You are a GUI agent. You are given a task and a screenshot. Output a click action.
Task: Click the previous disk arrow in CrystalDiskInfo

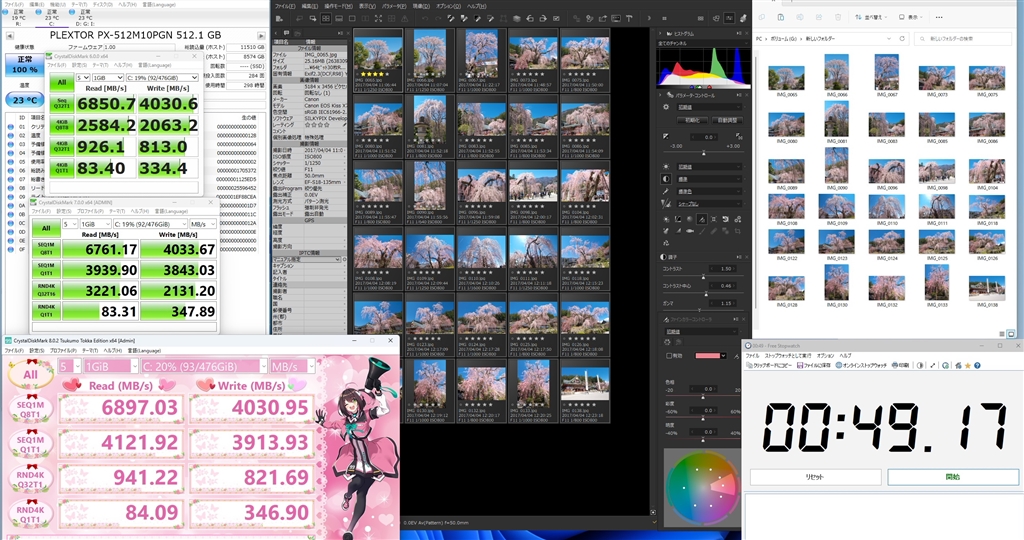click(10, 35)
